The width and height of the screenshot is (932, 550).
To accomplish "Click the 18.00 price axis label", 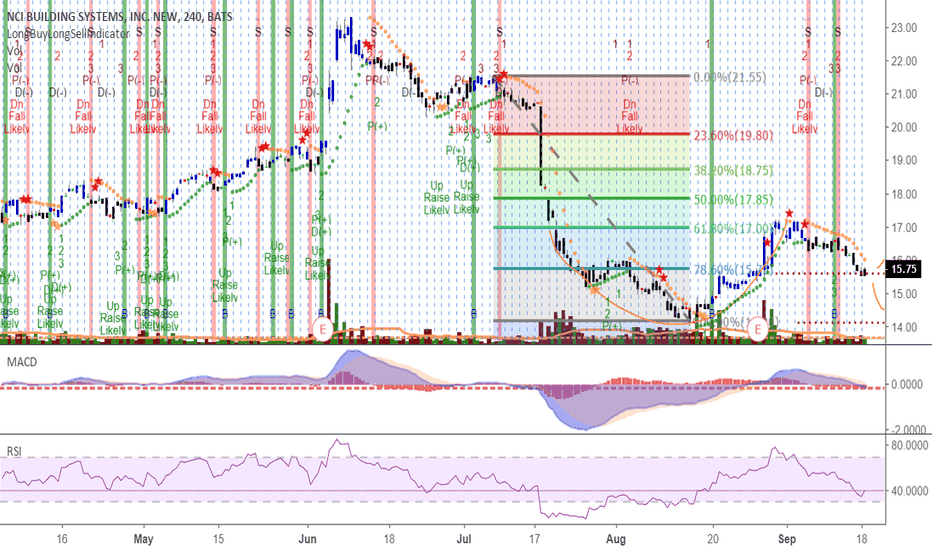I will 903,194.
